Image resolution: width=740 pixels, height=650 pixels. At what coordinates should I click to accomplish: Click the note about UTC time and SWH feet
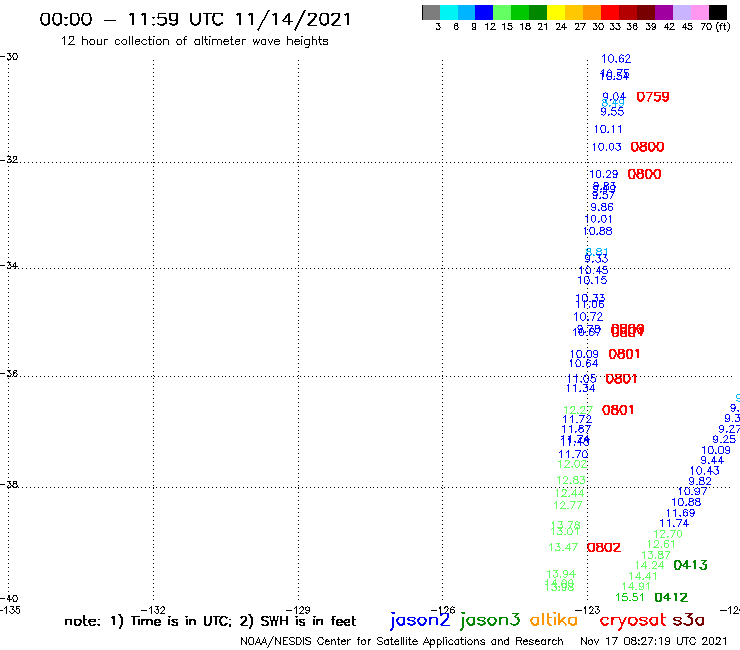[210, 621]
